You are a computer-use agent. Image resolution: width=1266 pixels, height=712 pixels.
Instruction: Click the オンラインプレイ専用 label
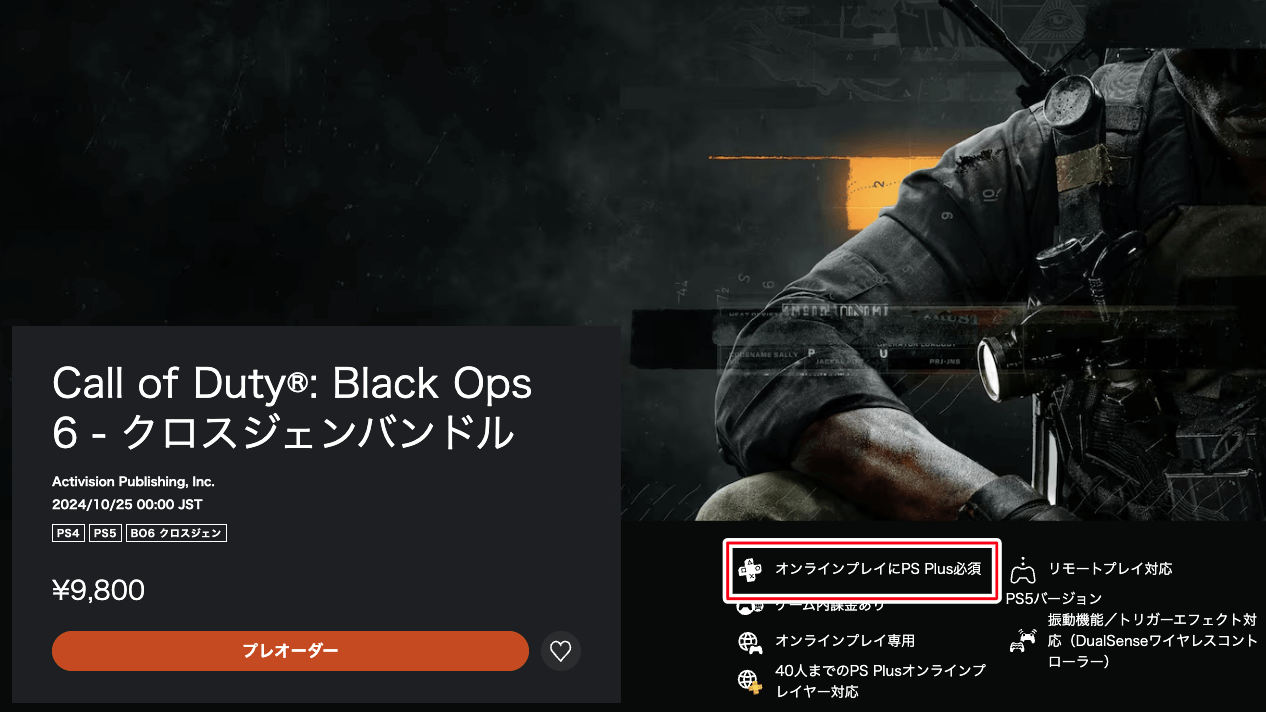click(x=845, y=640)
